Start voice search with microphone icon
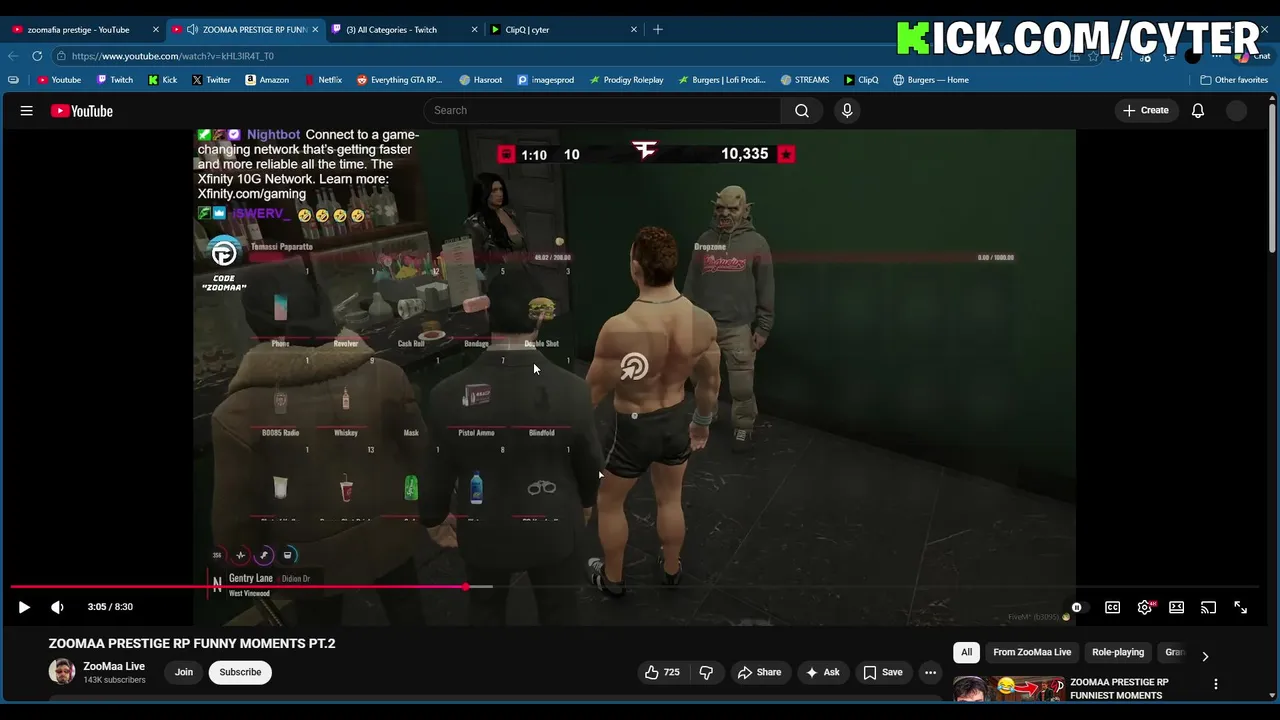Screen dimensions: 1280x720 [x=847, y=110]
